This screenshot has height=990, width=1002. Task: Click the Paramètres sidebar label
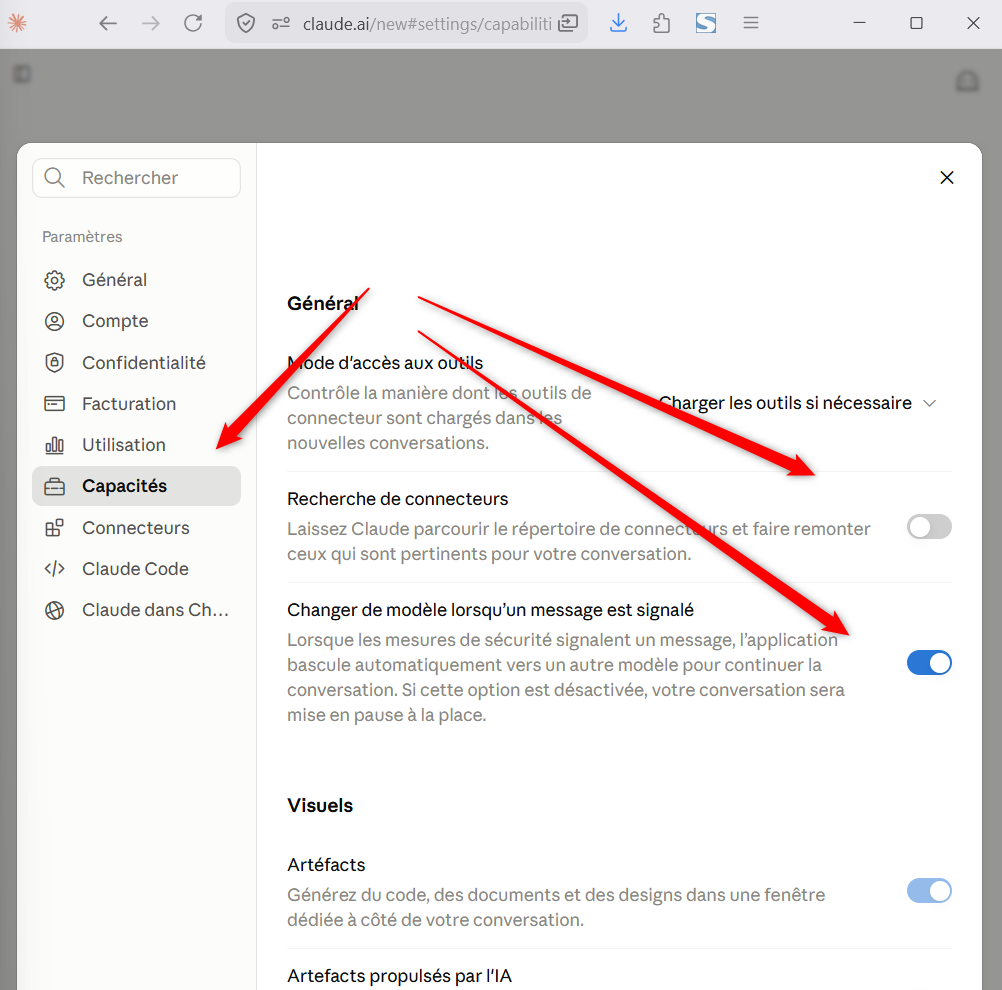click(x=82, y=236)
